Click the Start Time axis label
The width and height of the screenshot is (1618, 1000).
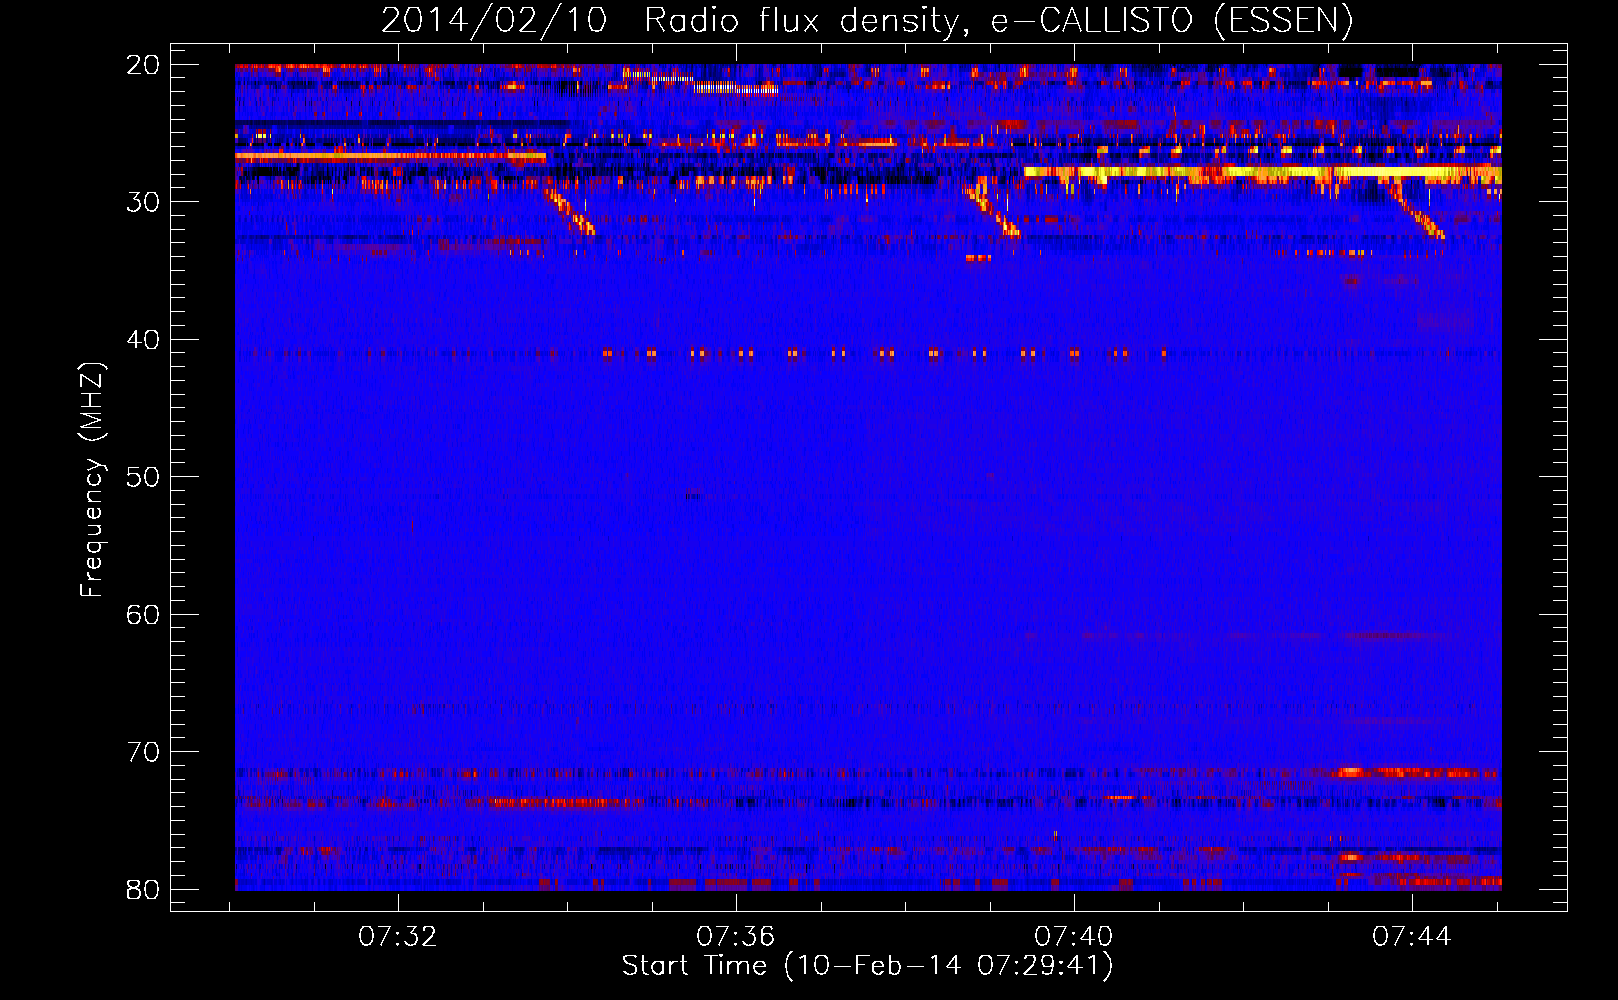tap(867, 966)
